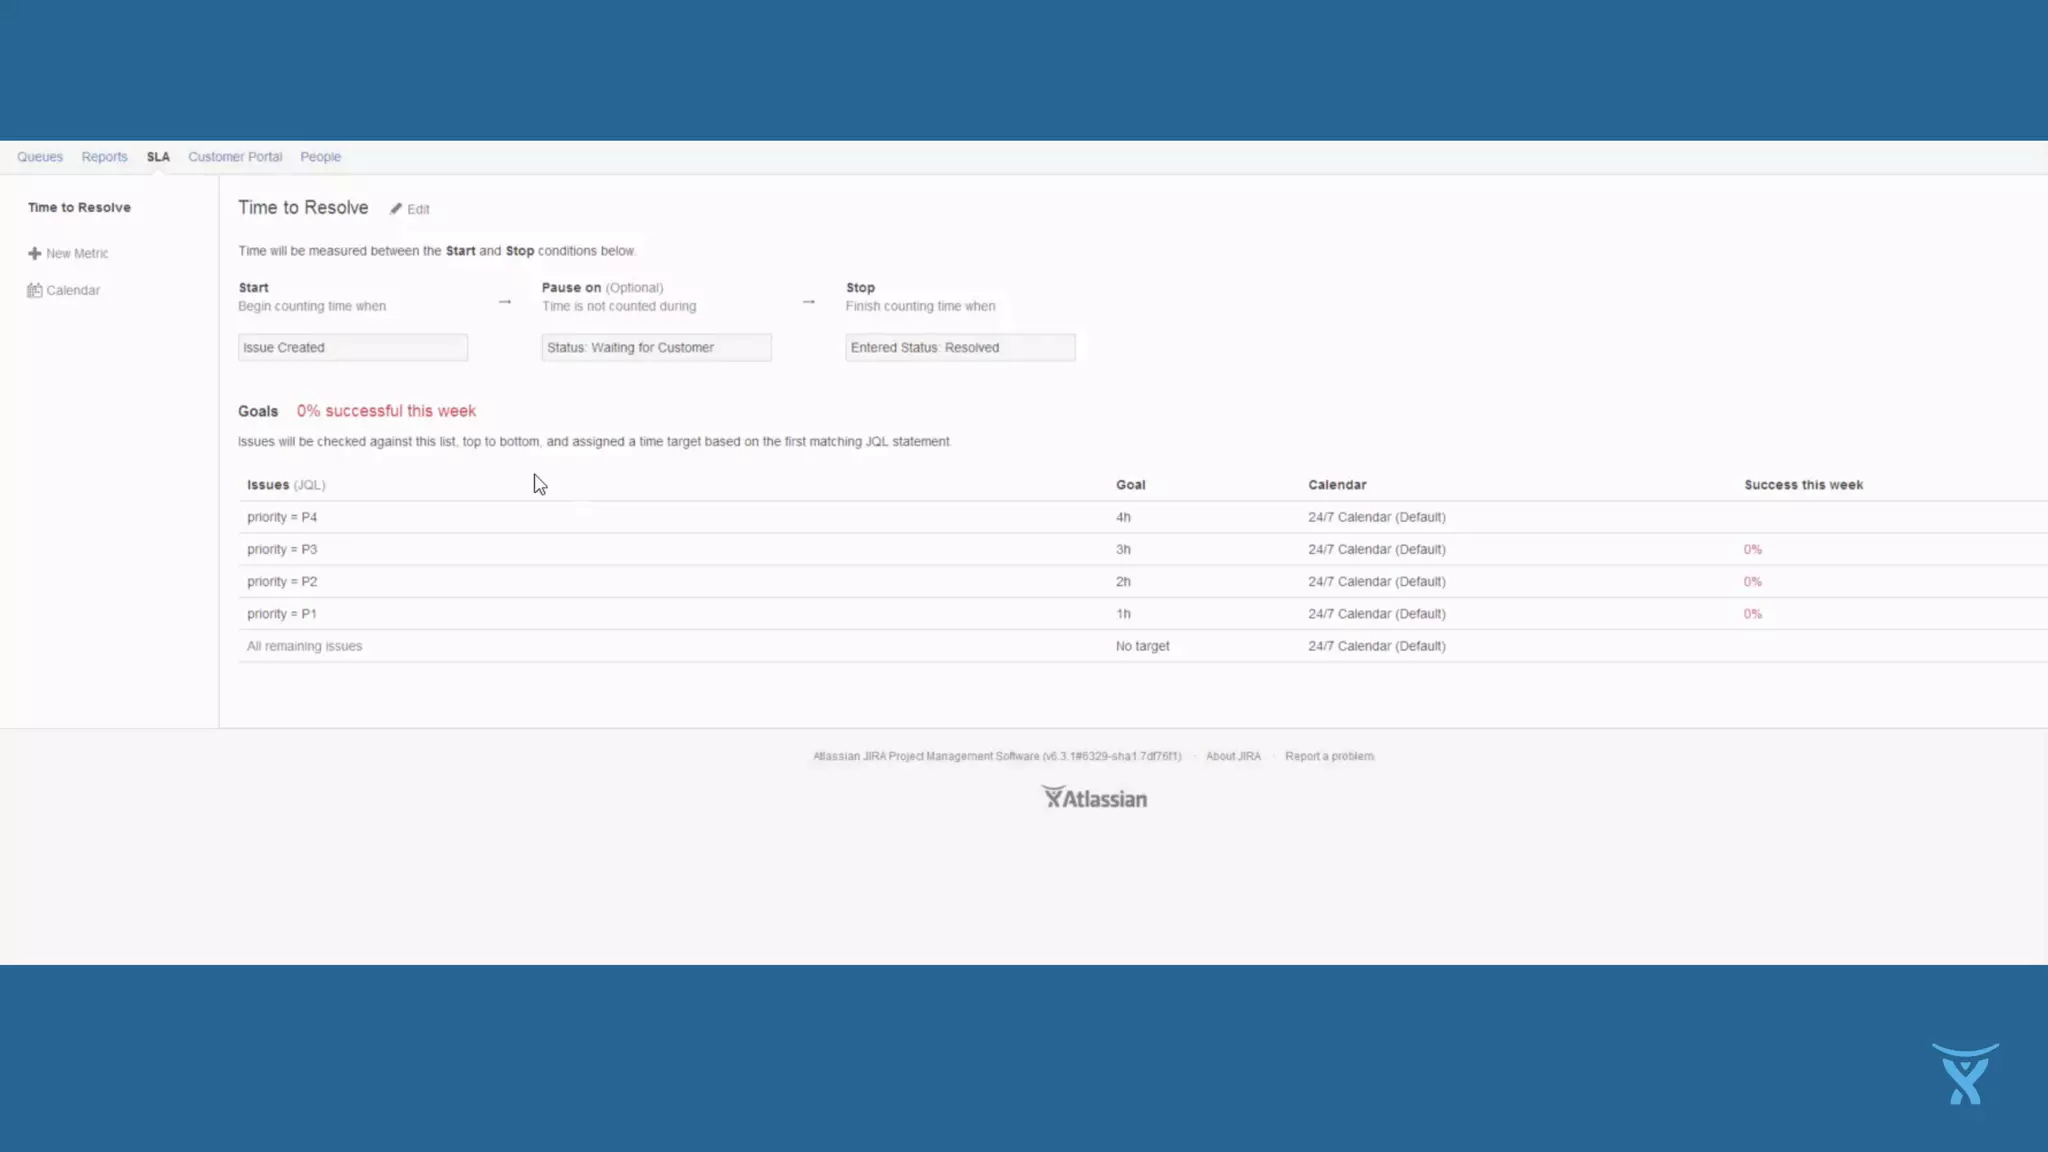Viewport: 2048px width, 1152px height.
Task: Go to the People tab
Action: 320,157
